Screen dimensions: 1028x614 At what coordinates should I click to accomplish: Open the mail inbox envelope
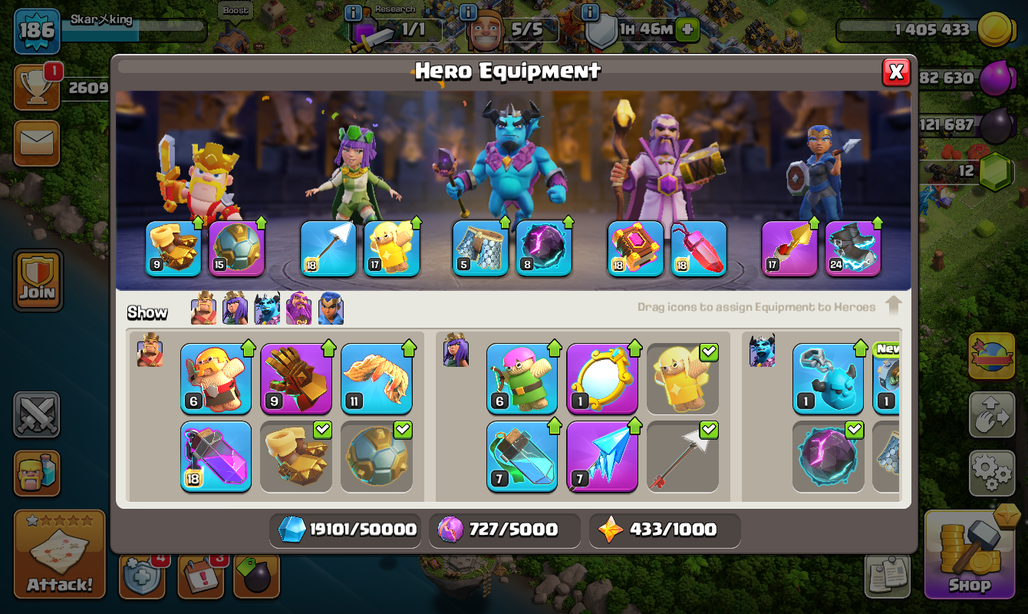point(37,143)
